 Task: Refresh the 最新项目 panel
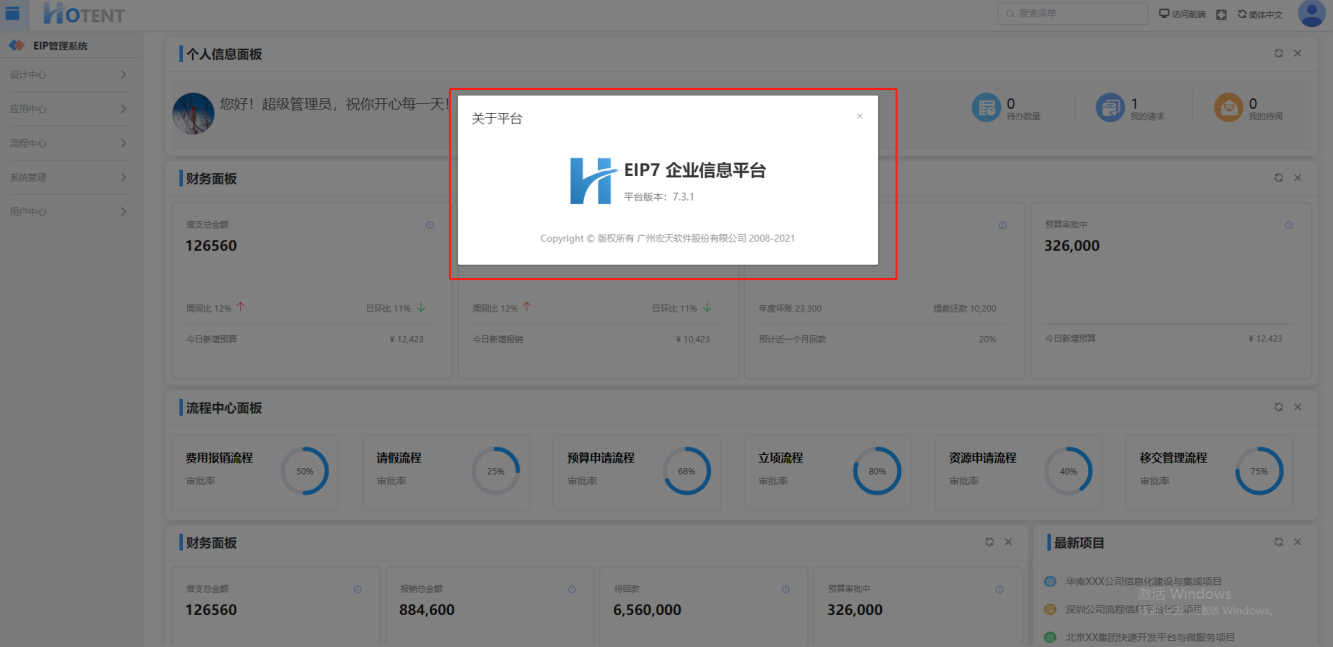click(x=1278, y=542)
